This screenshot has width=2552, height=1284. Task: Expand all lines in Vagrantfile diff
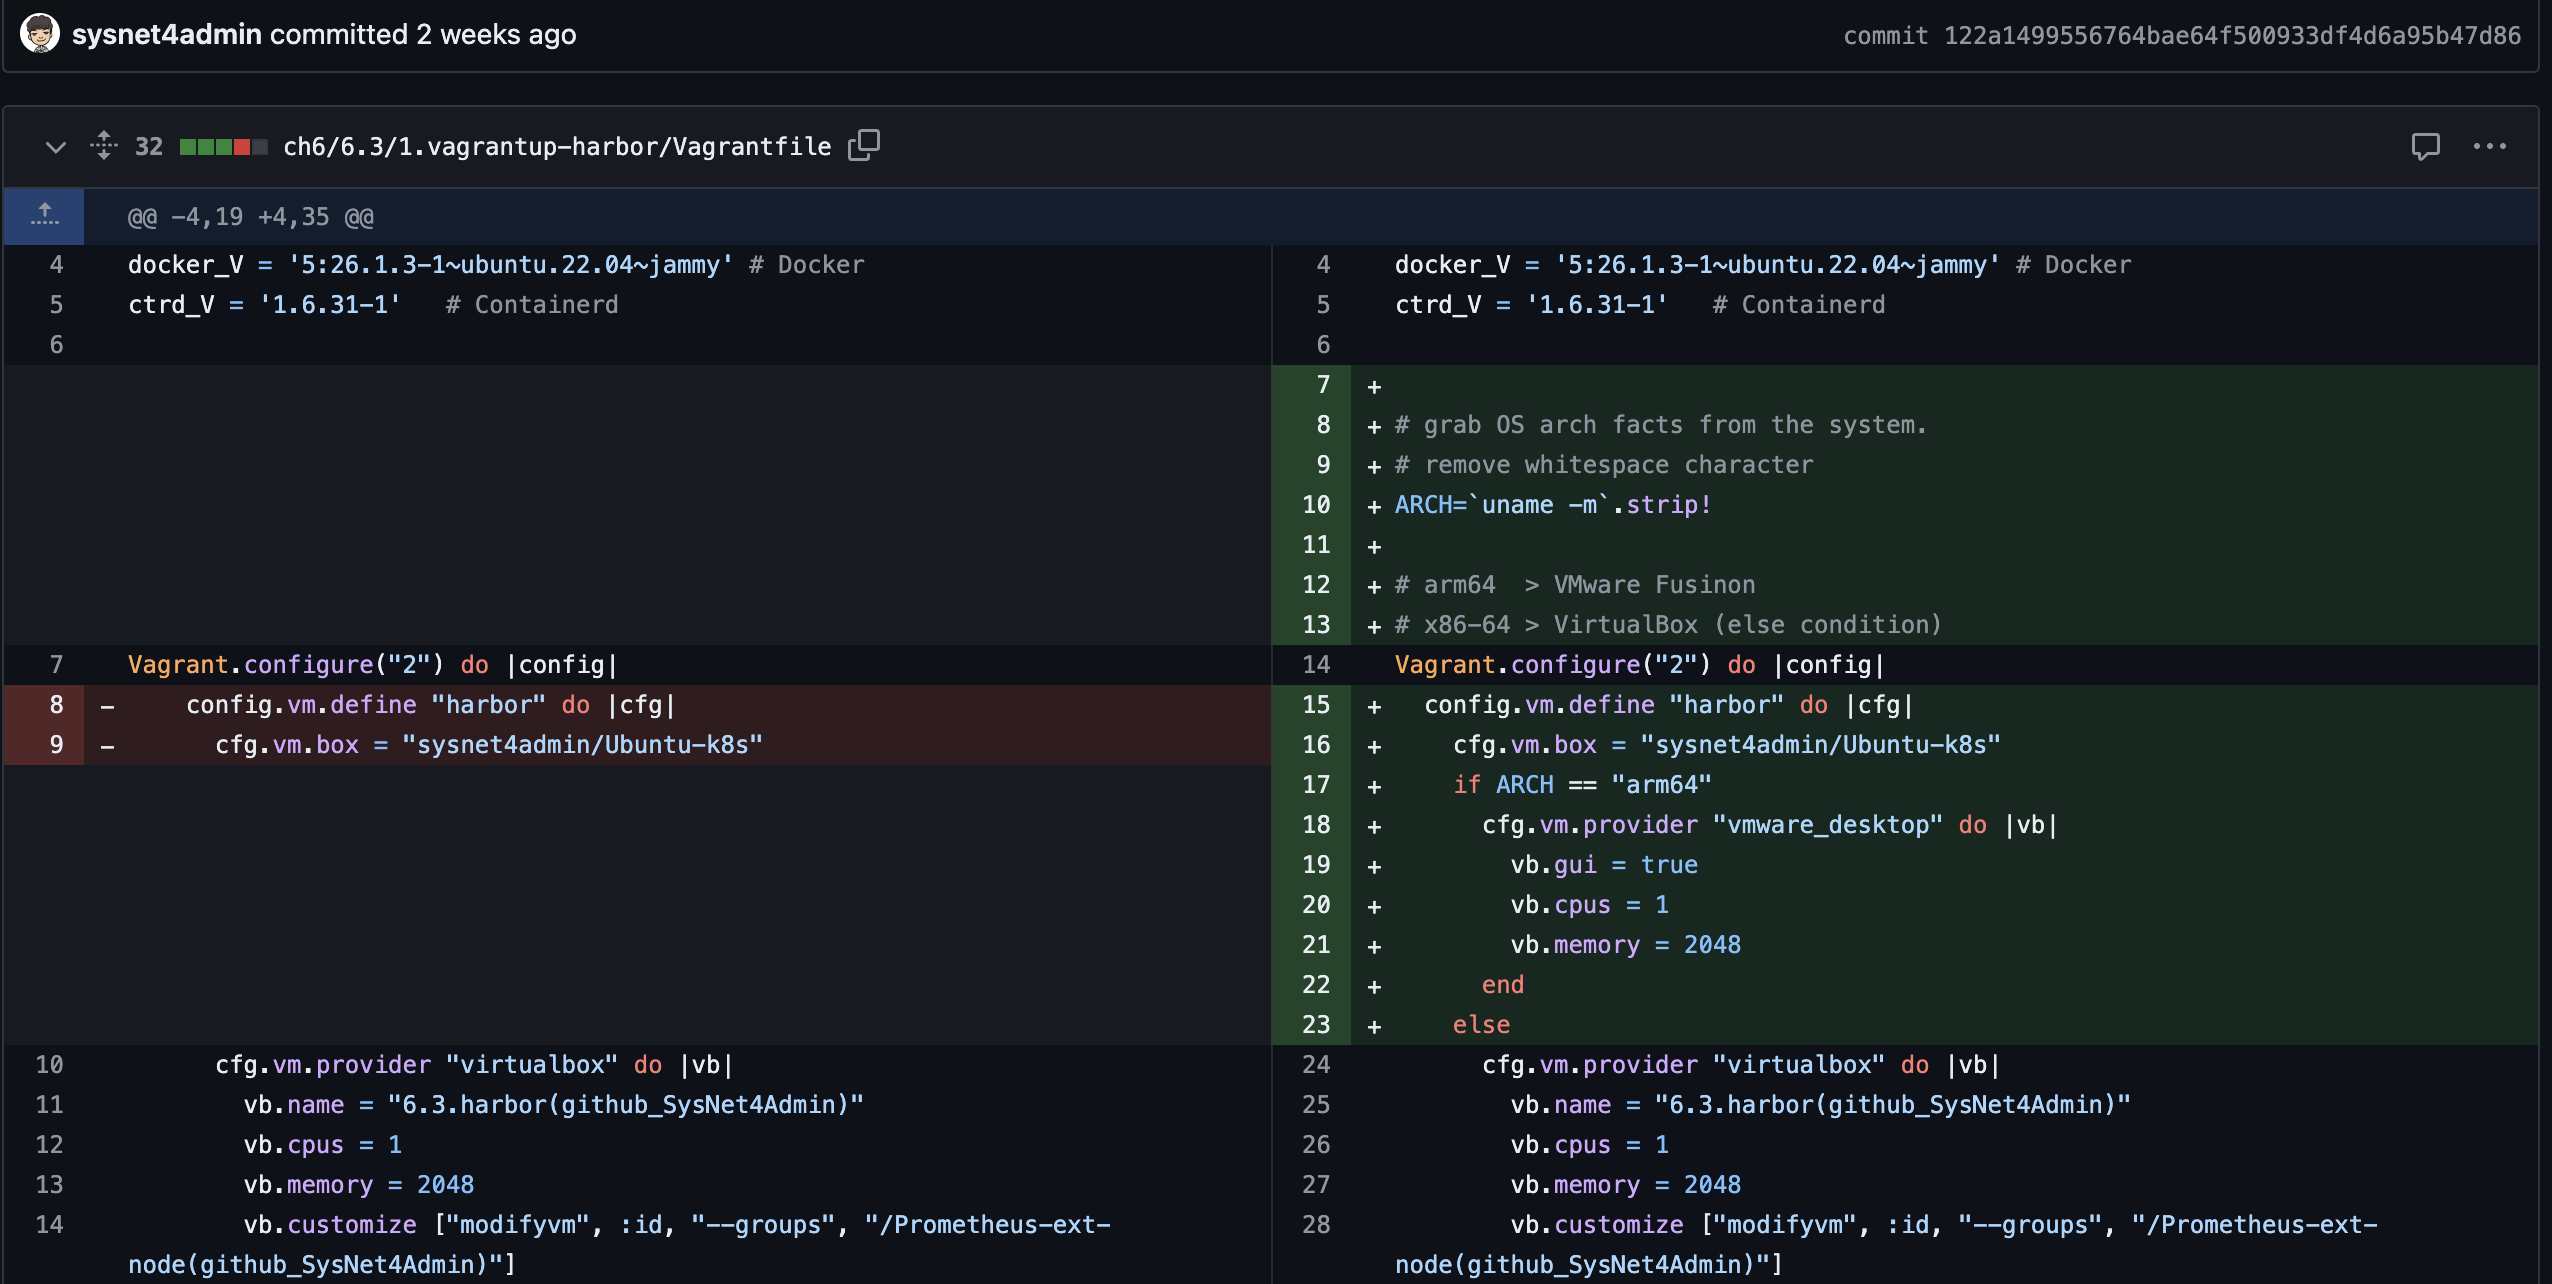point(104,146)
